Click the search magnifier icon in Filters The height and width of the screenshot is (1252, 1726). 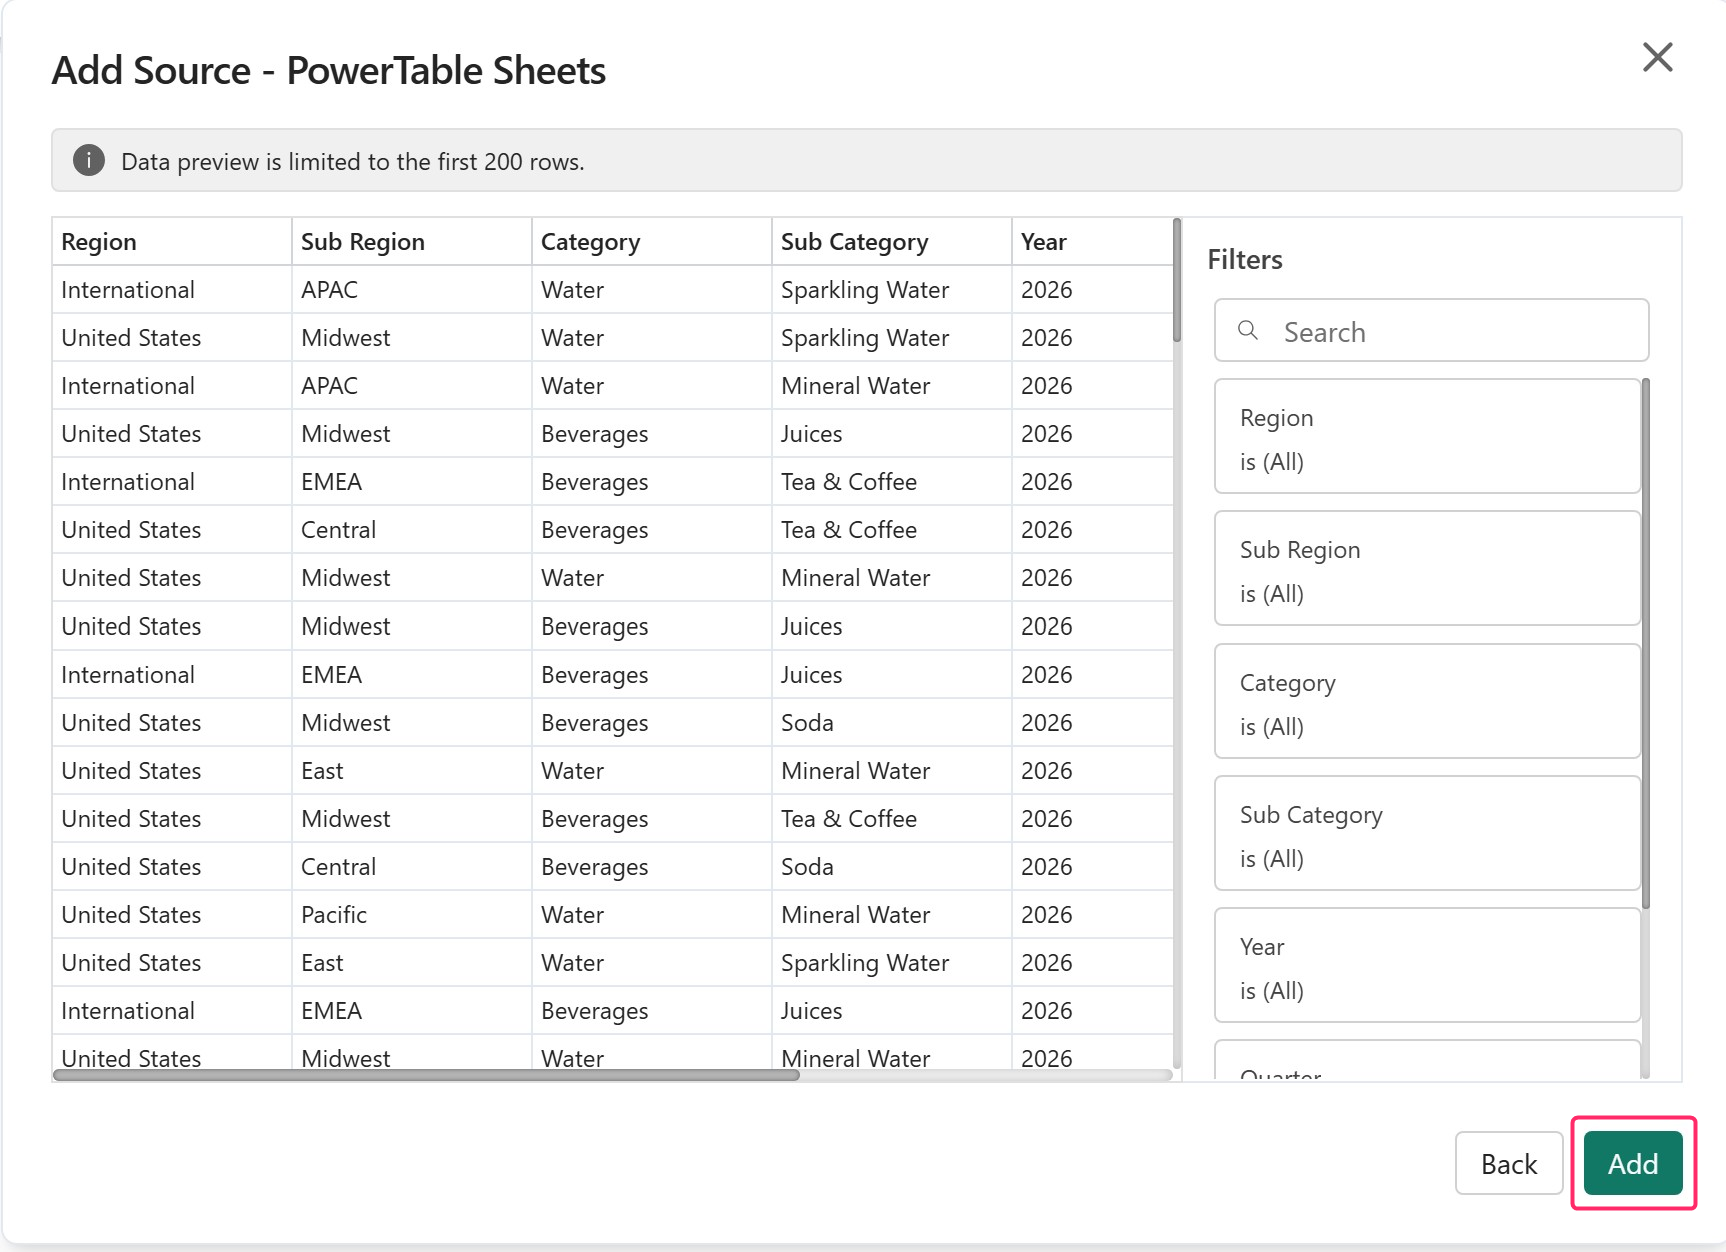pos(1247,331)
